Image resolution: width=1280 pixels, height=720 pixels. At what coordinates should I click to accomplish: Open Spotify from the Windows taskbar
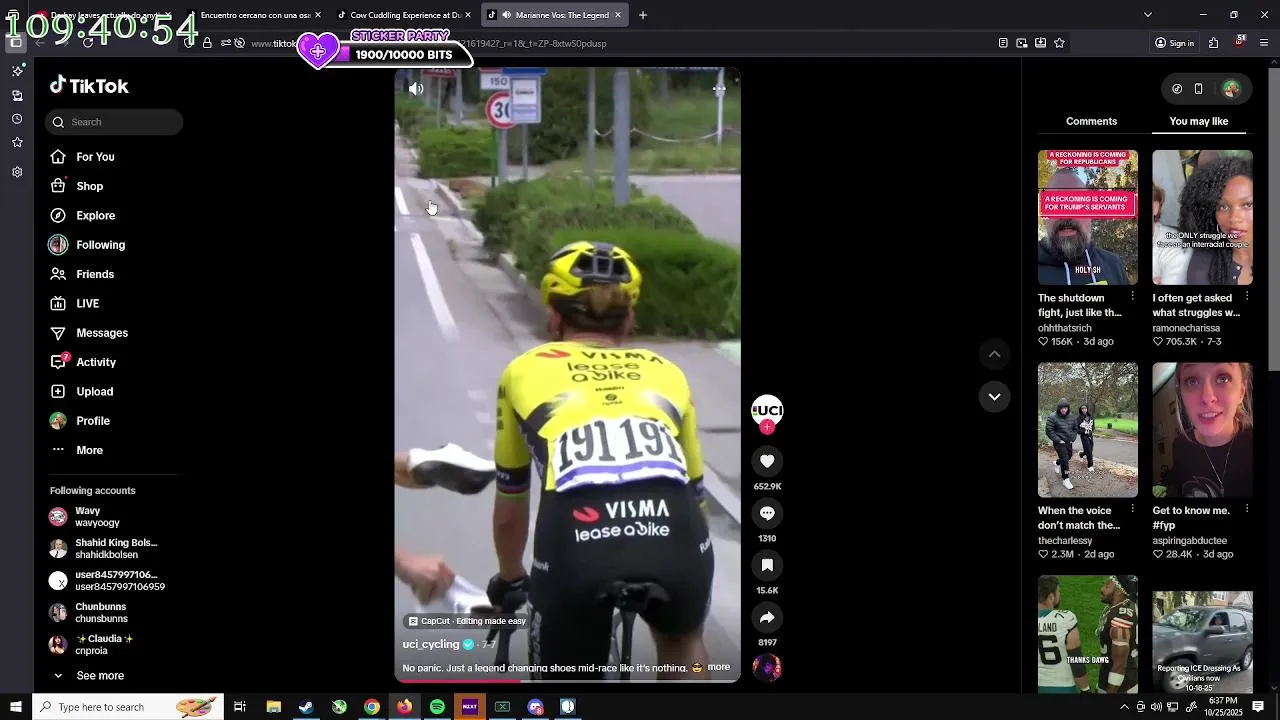[x=437, y=707]
